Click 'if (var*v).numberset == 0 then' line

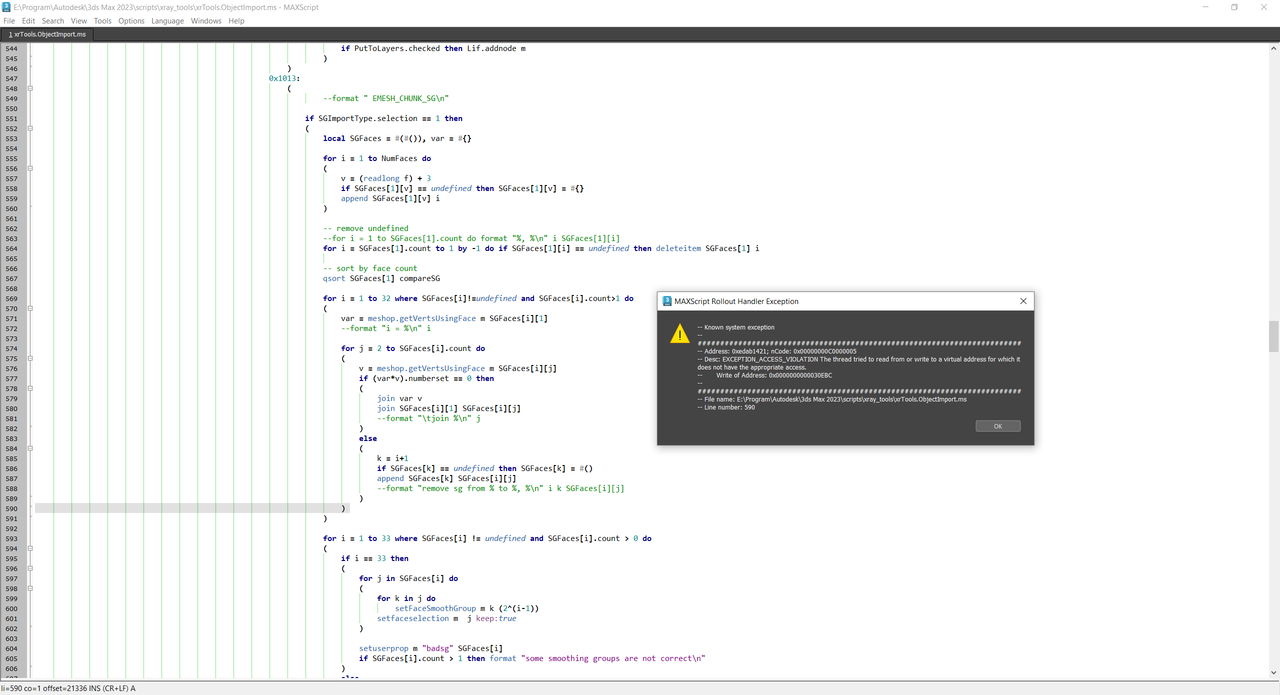pyautogui.click(x=427, y=378)
